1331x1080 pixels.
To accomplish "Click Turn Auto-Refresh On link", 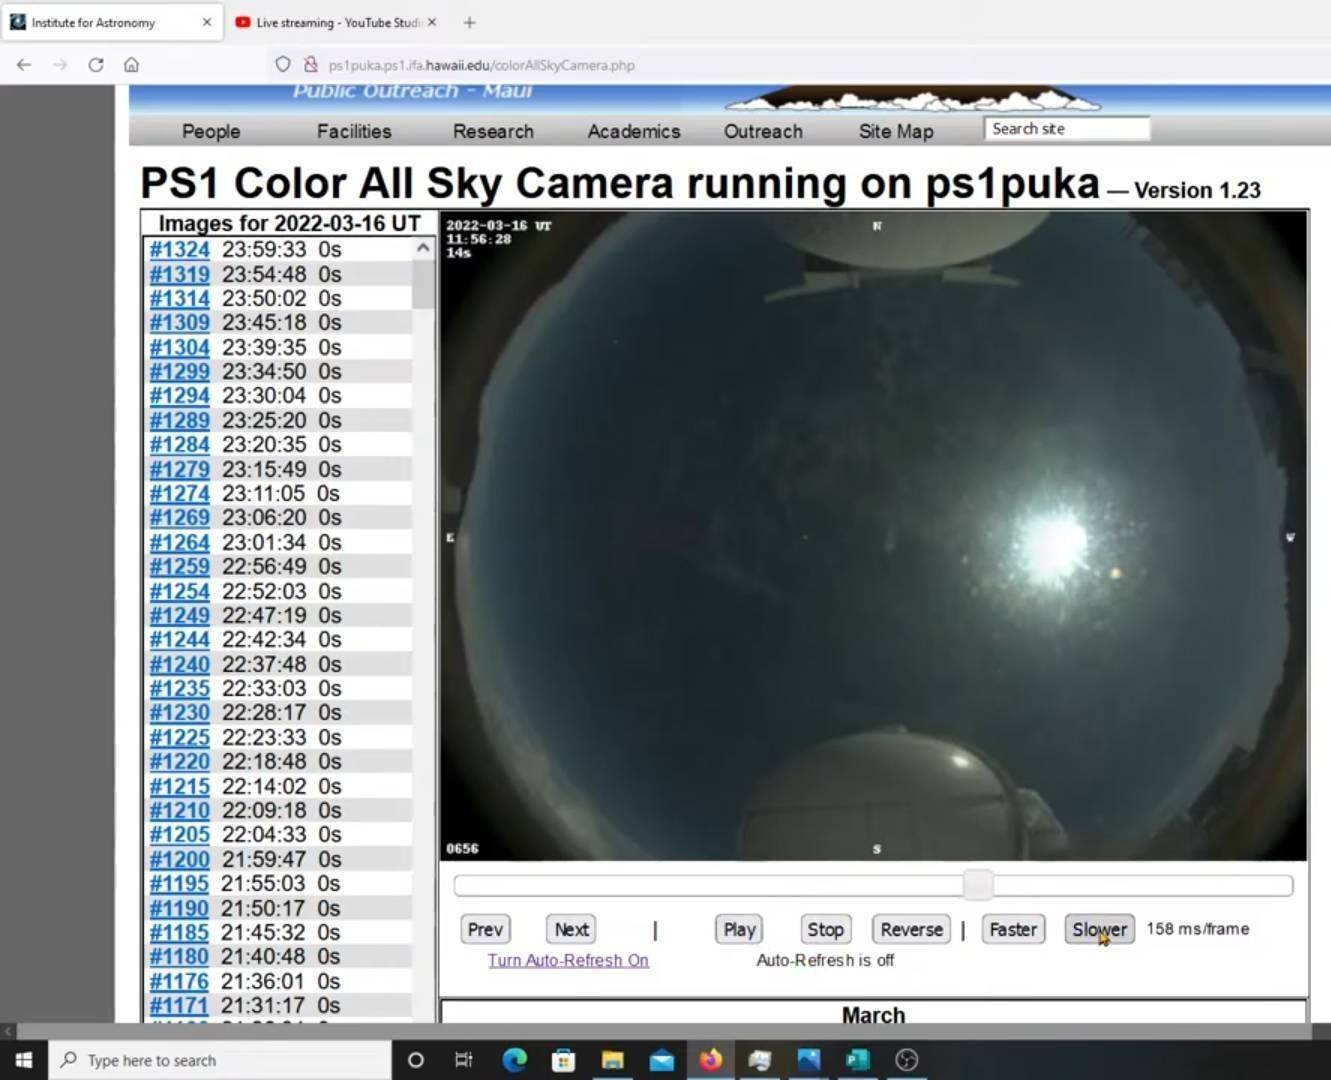I will (x=568, y=960).
